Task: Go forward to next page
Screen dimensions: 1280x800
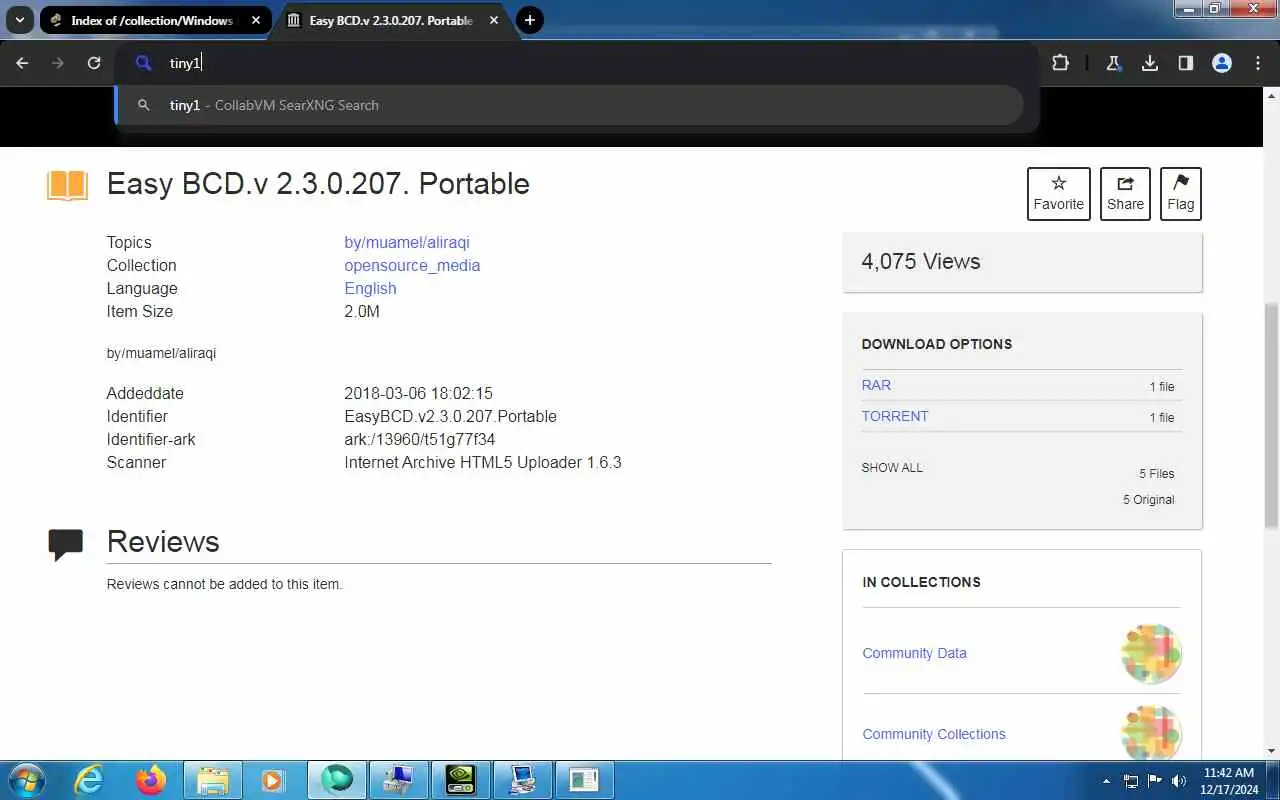Action: pyautogui.click(x=58, y=63)
